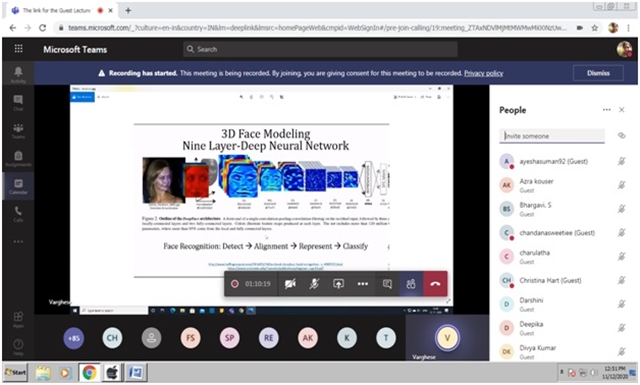
Task: Click the Invite someone input field
Action: click(552, 136)
